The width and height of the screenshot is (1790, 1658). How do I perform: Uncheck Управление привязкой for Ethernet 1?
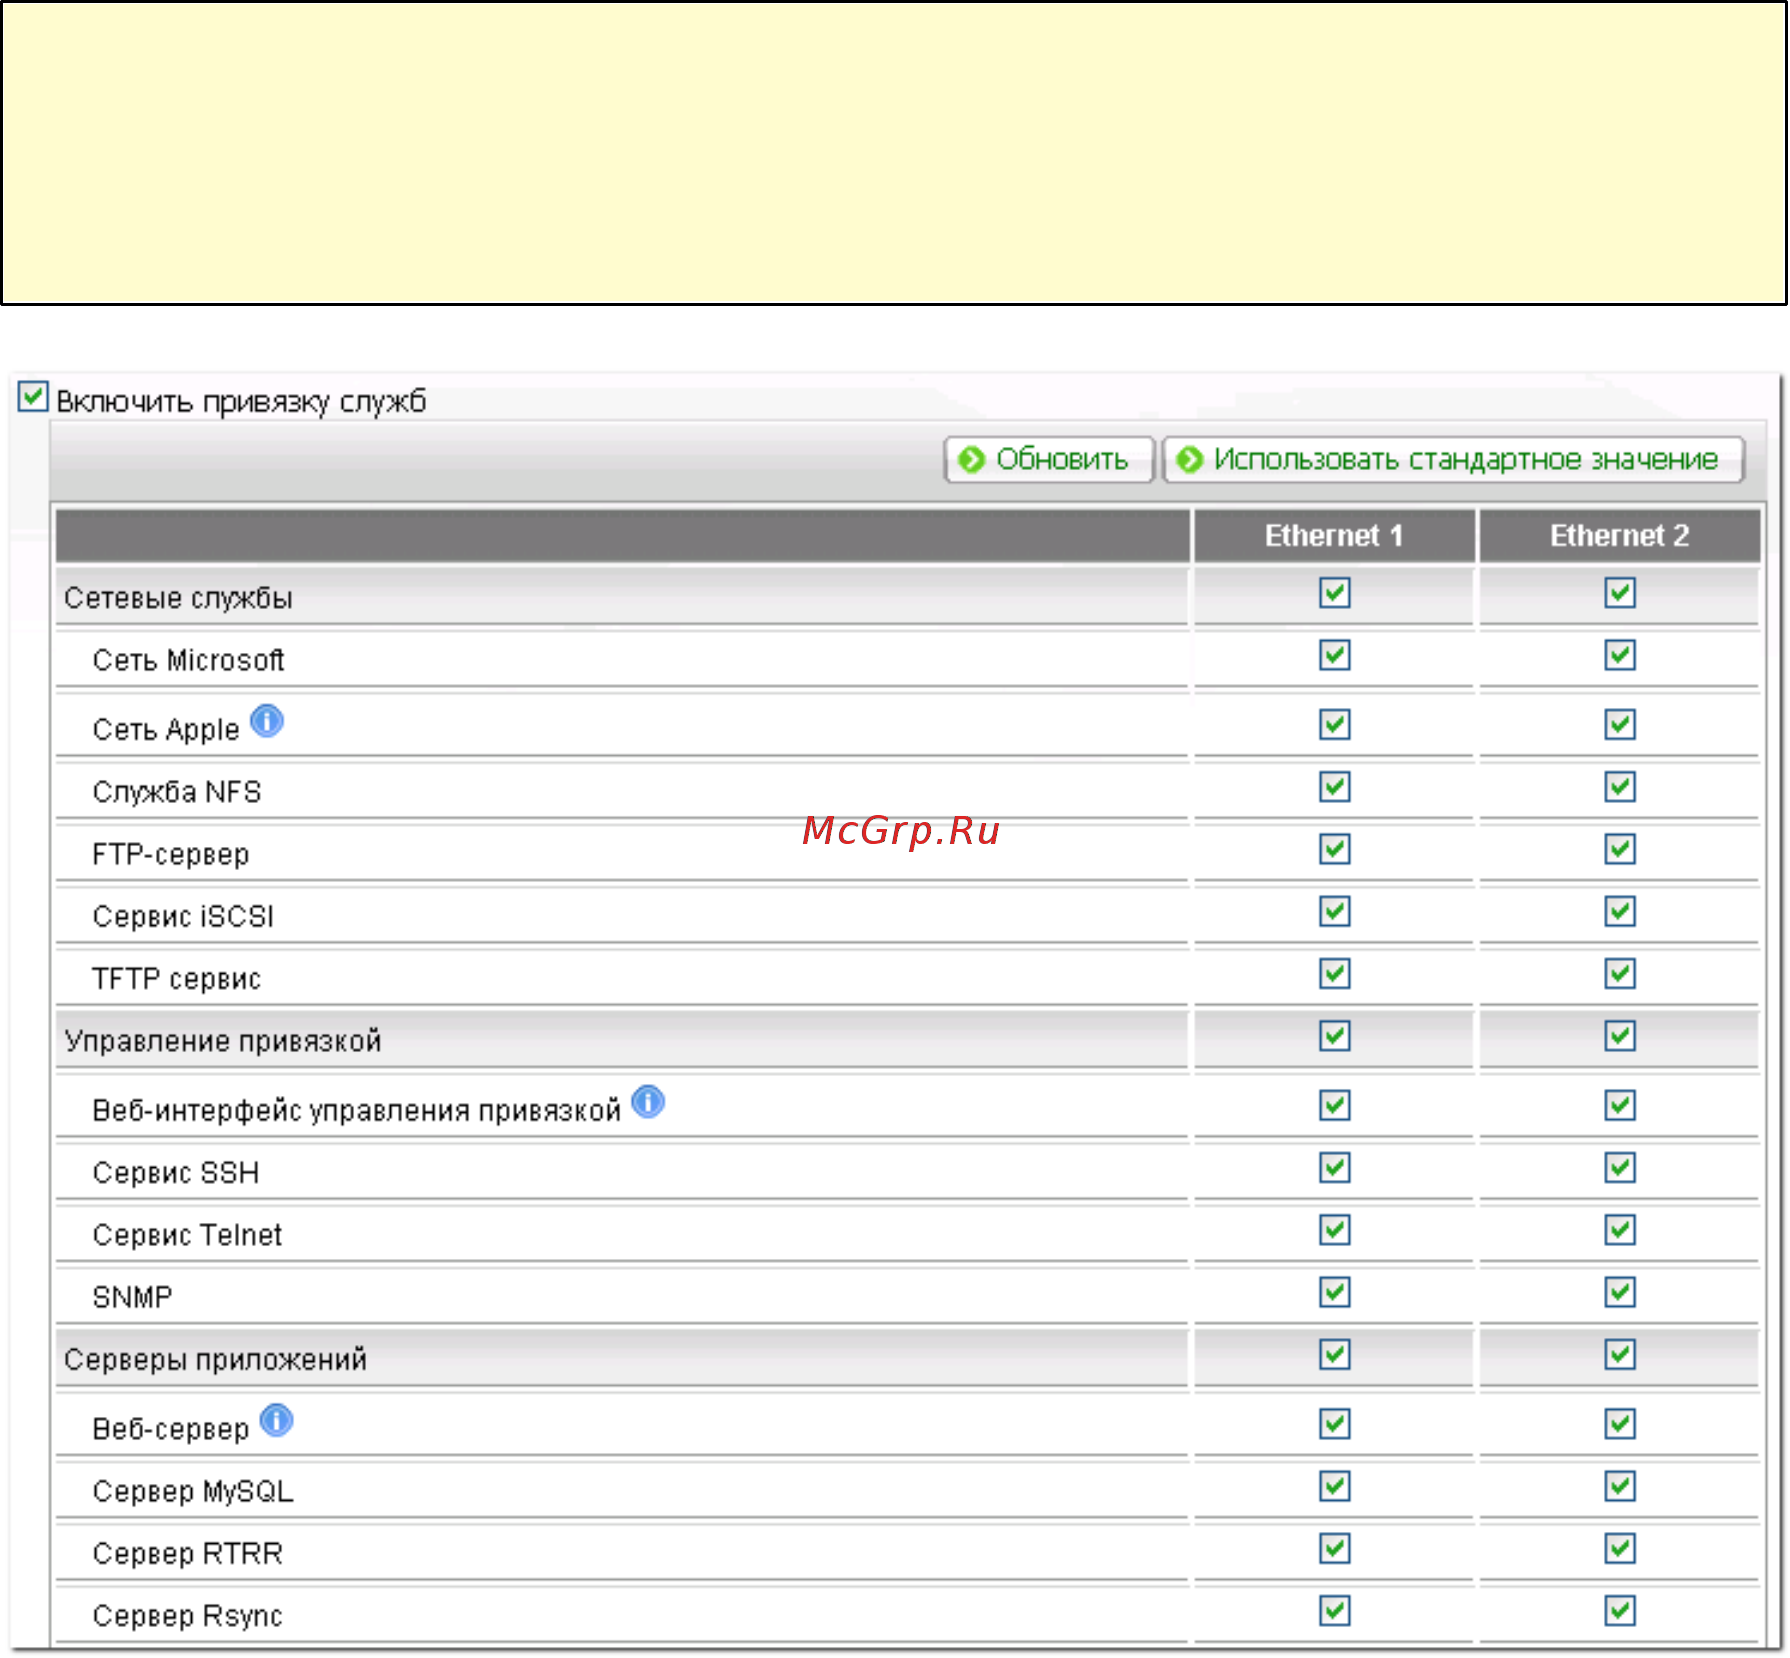coord(1335,1035)
